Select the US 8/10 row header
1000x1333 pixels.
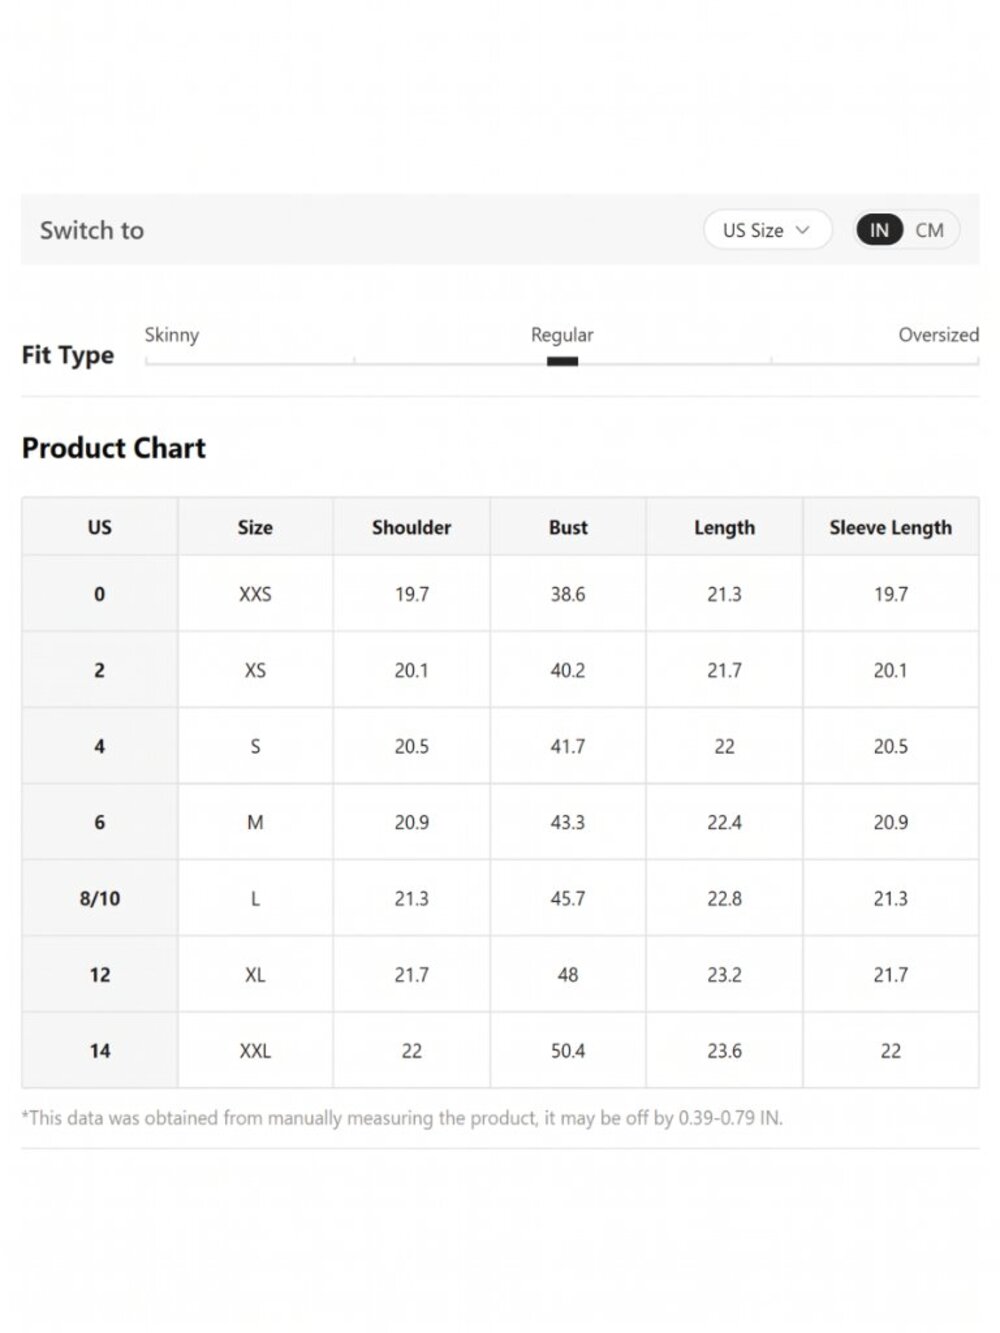point(100,898)
